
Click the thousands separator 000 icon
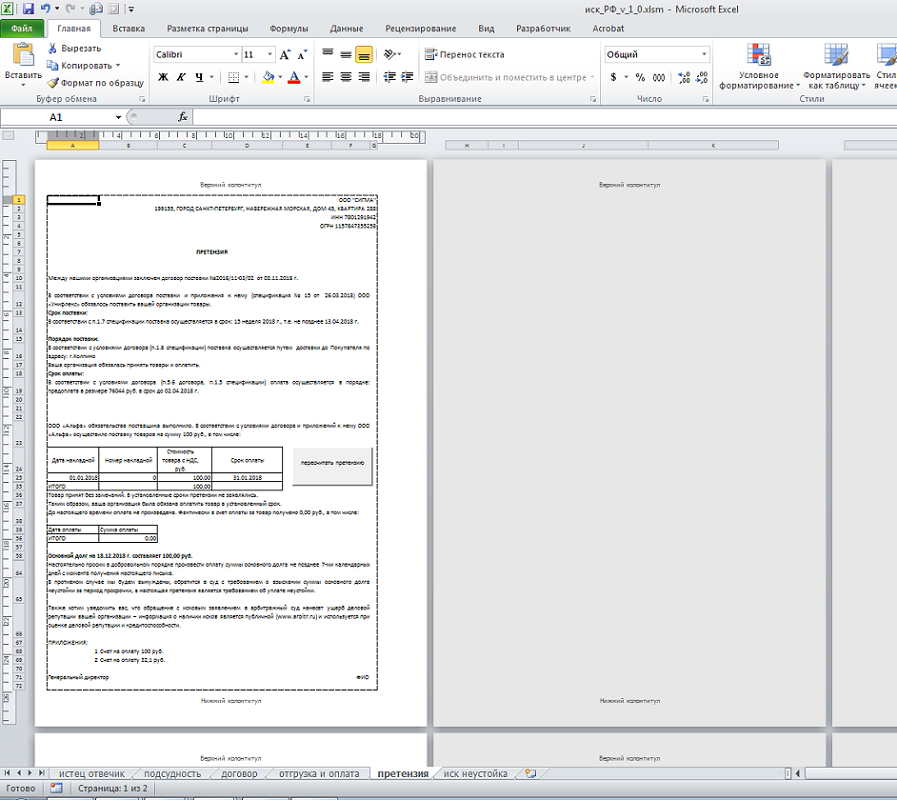658,77
